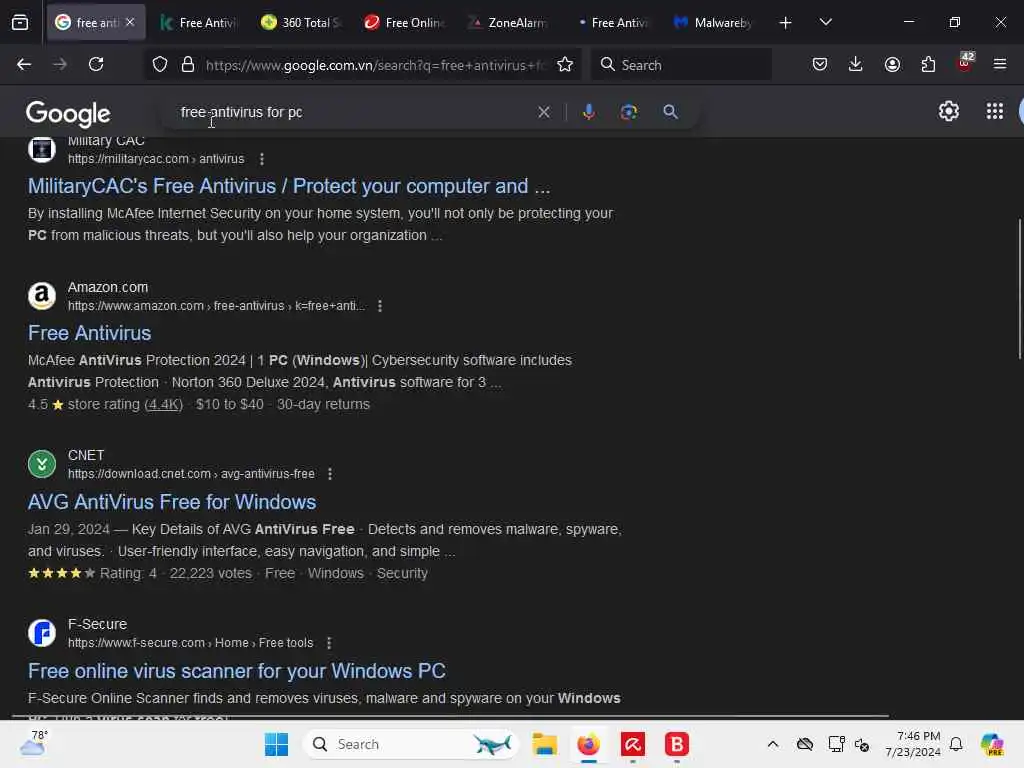Open Windows Start menu
Viewport: 1024px width, 768px height.
point(276,744)
